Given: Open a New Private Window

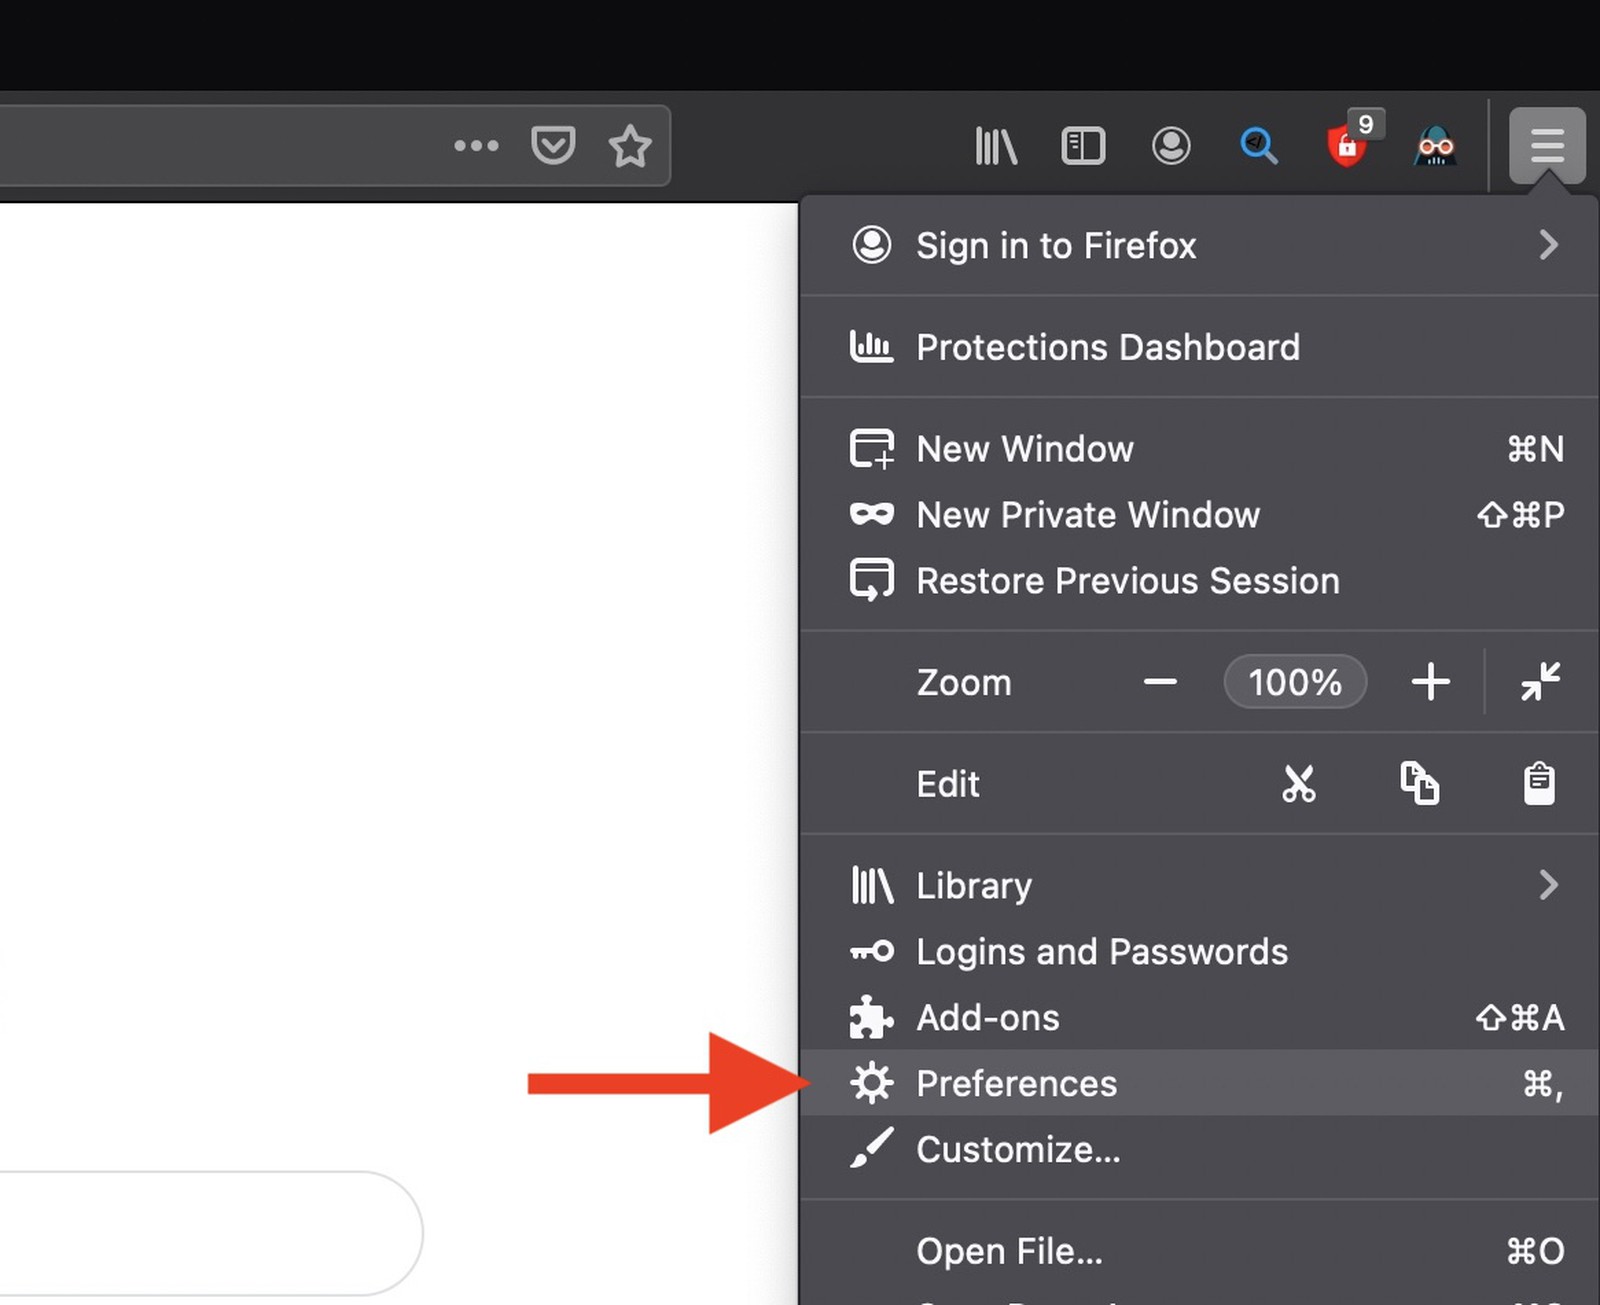Looking at the screenshot, I should (x=1199, y=515).
